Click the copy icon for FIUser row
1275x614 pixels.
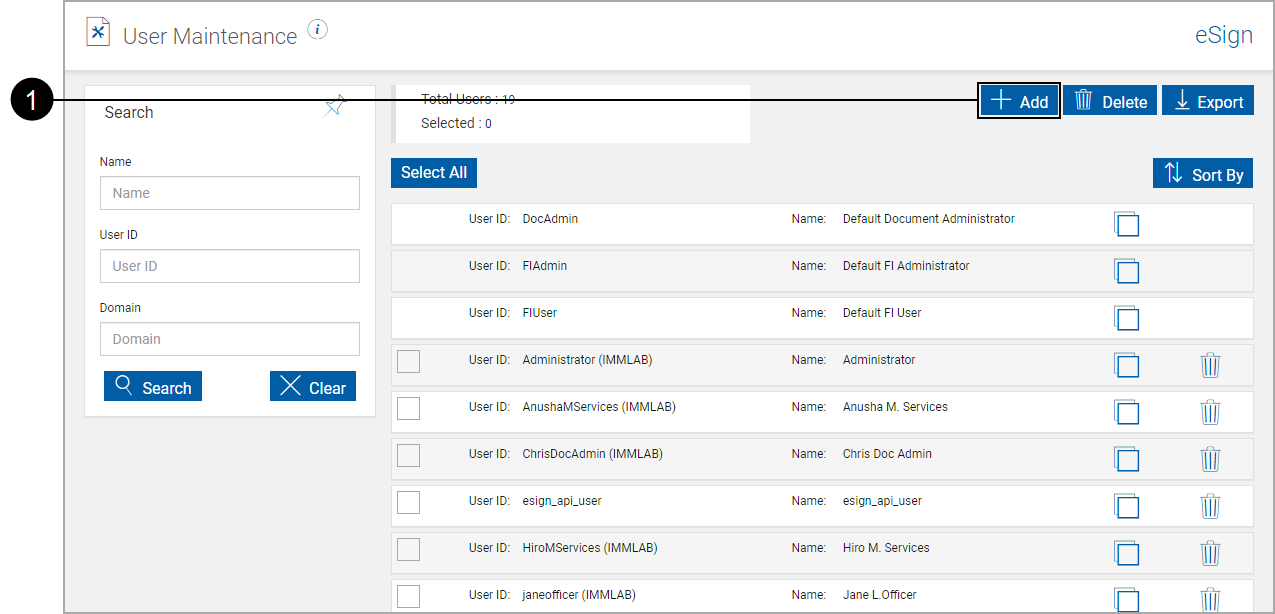[1126, 318]
